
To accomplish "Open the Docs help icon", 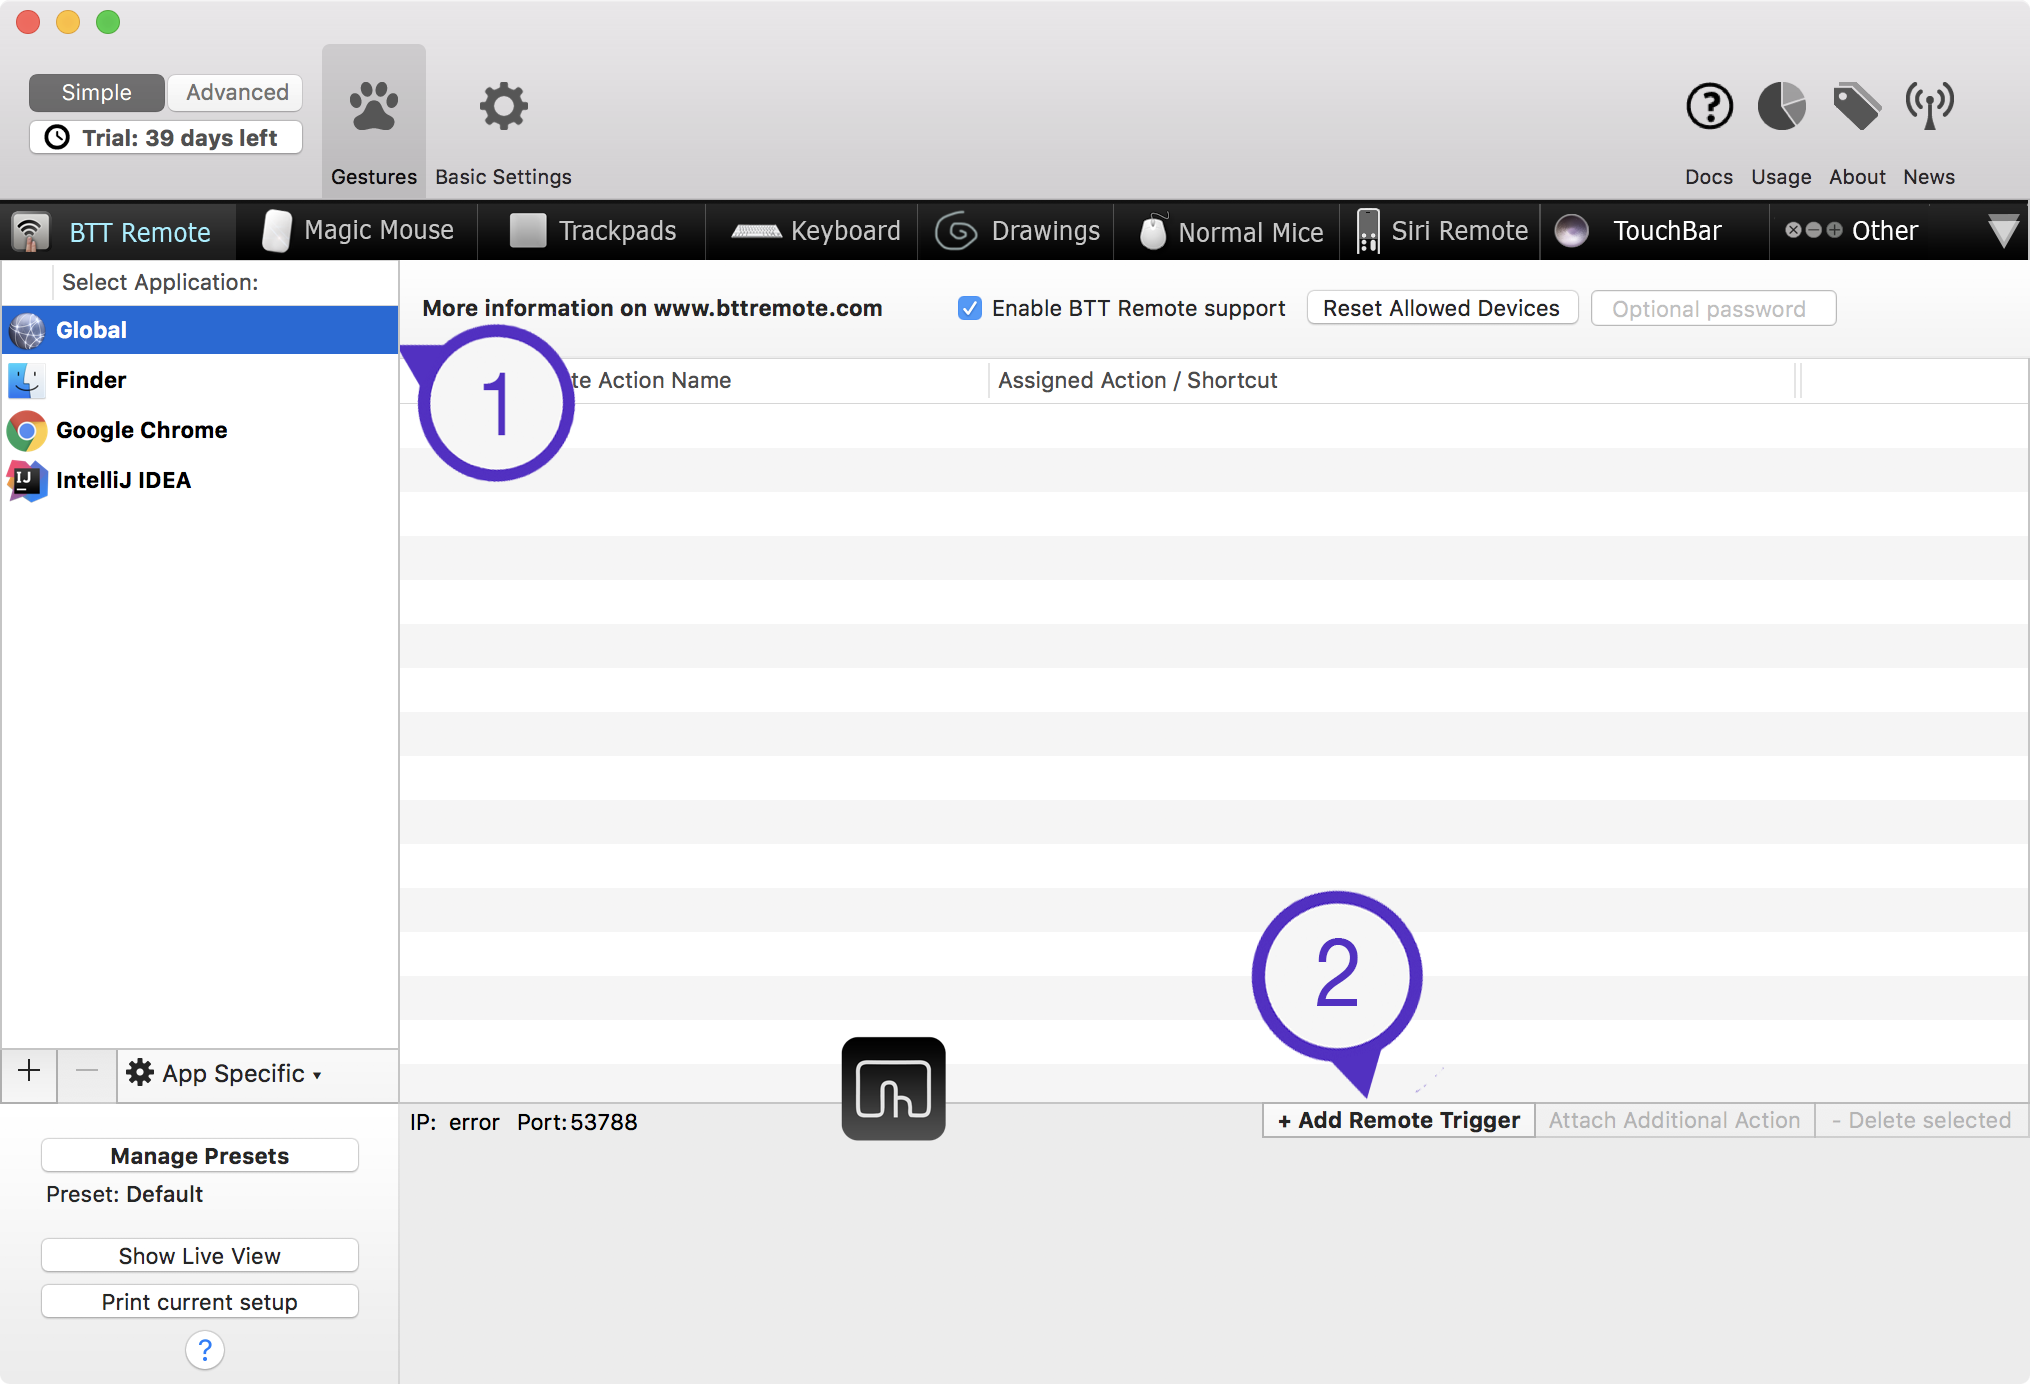I will (1709, 106).
